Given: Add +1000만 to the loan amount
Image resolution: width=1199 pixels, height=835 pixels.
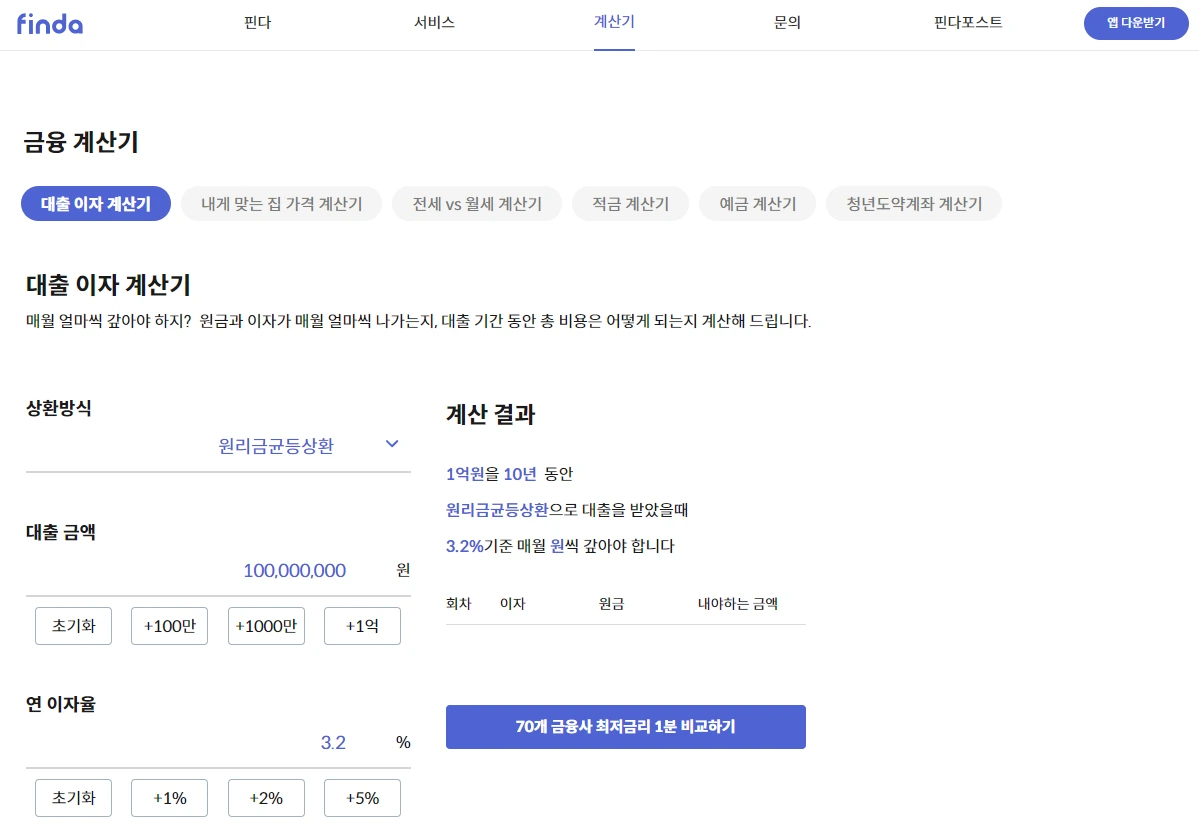Looking at the screenshot, I should pyautogui.click(x=266, y=625).
